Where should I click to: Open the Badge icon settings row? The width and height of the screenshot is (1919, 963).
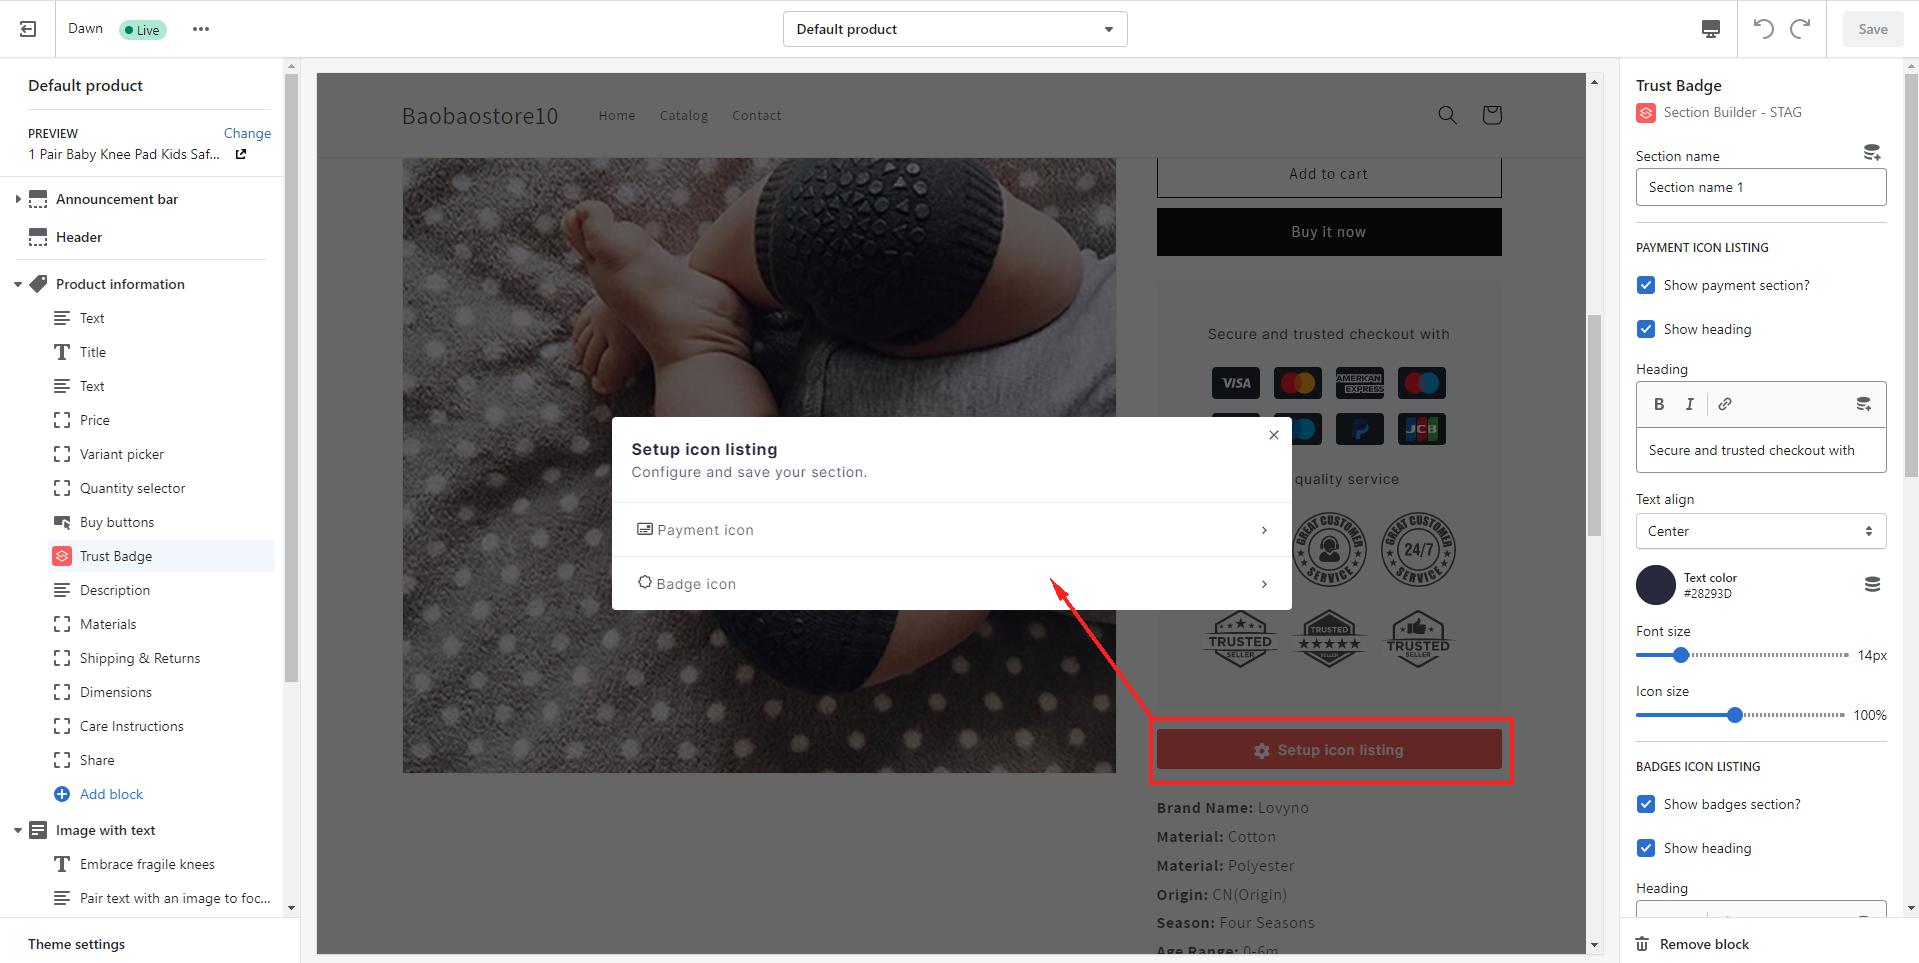pyautogui.click(x=952, y=584)
